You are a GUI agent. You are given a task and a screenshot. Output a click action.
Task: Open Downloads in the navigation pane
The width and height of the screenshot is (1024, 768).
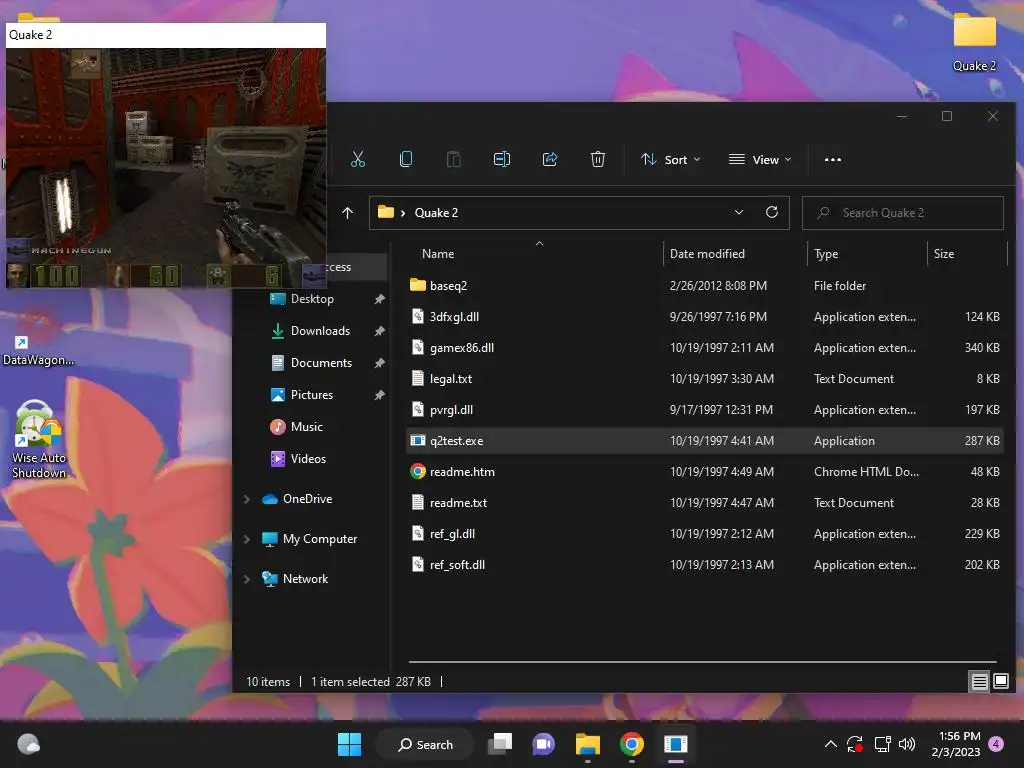[x=320, y=331]
